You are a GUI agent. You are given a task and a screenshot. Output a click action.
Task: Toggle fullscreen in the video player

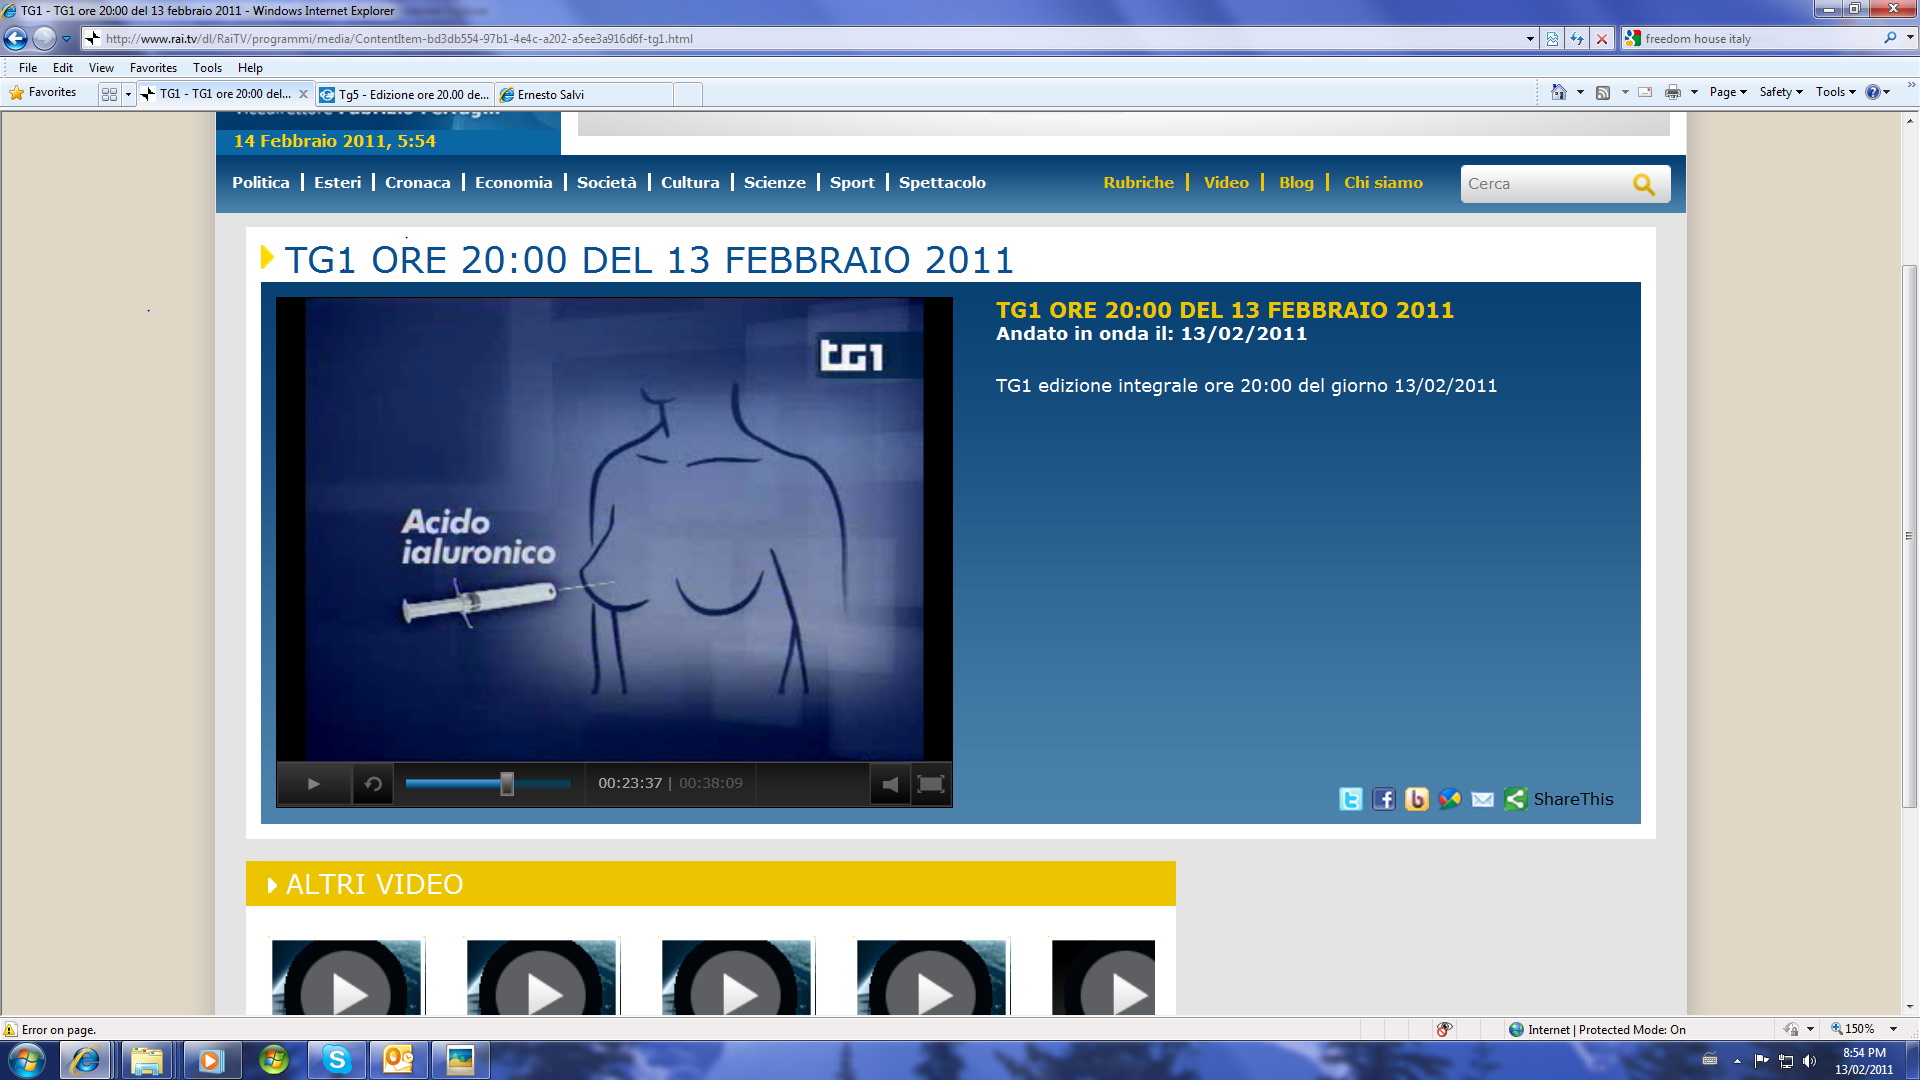pos(930,784)
